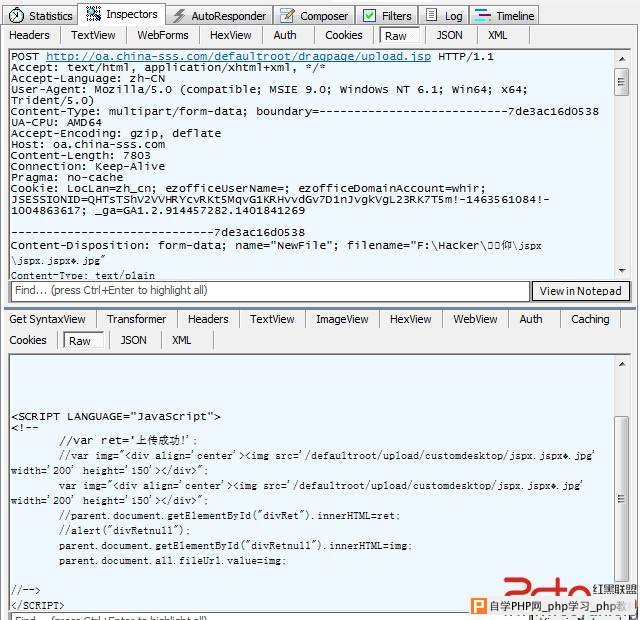The image size is (640, 620).
Task: Open the request JSON tab
Action: [449, 35]
